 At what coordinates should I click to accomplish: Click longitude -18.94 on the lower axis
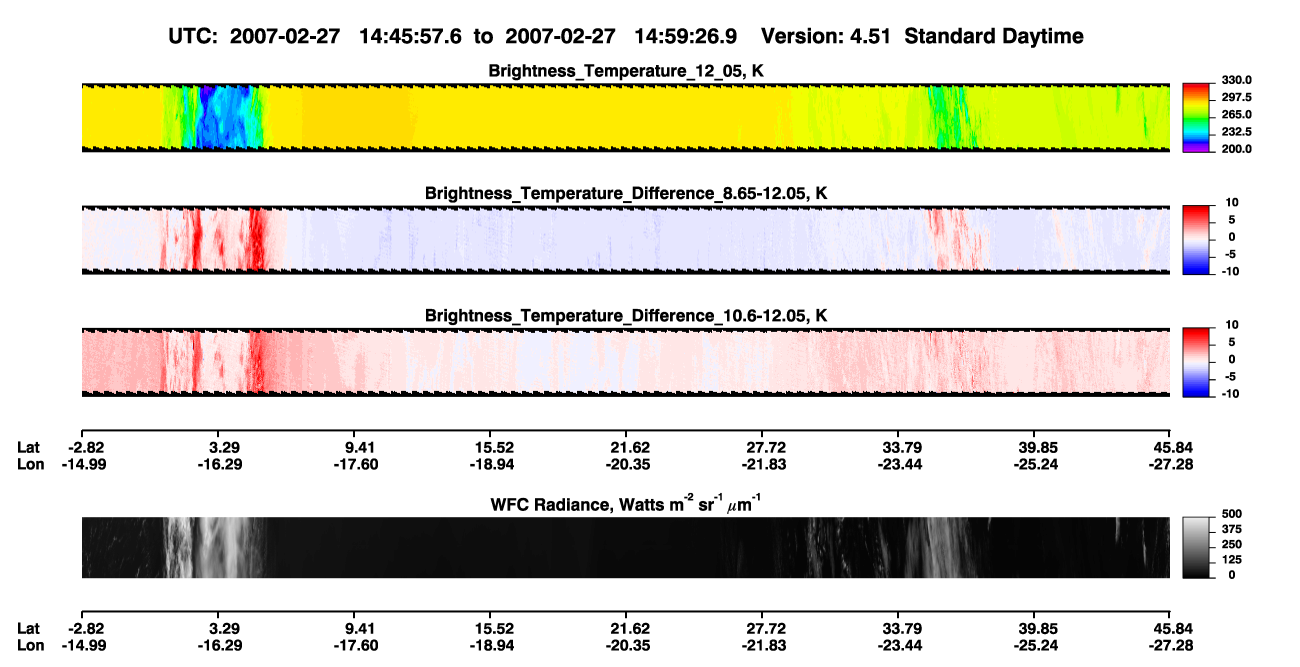pyautogui.click(x=492, y=645)
